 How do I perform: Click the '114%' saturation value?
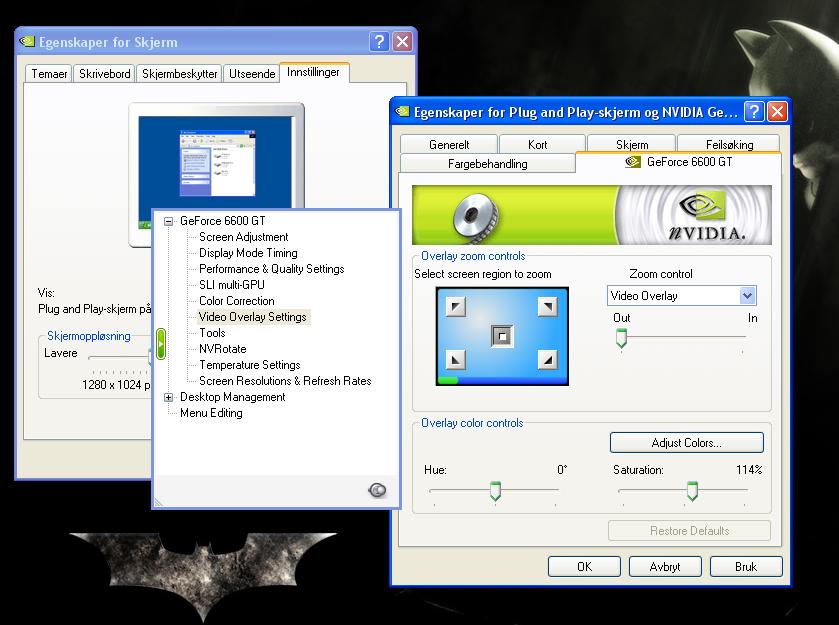(x=749, y=470)
